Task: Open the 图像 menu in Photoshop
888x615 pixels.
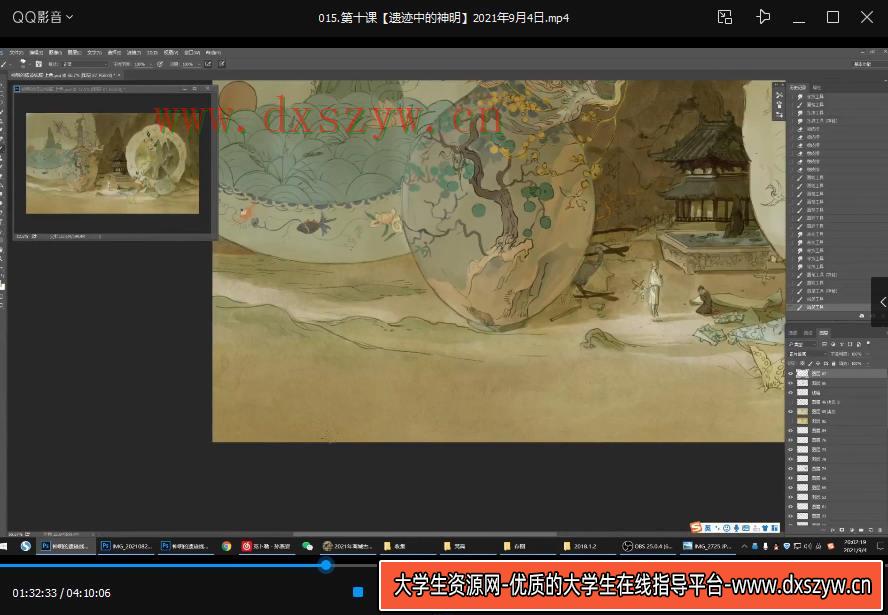Action: point(56,53)
